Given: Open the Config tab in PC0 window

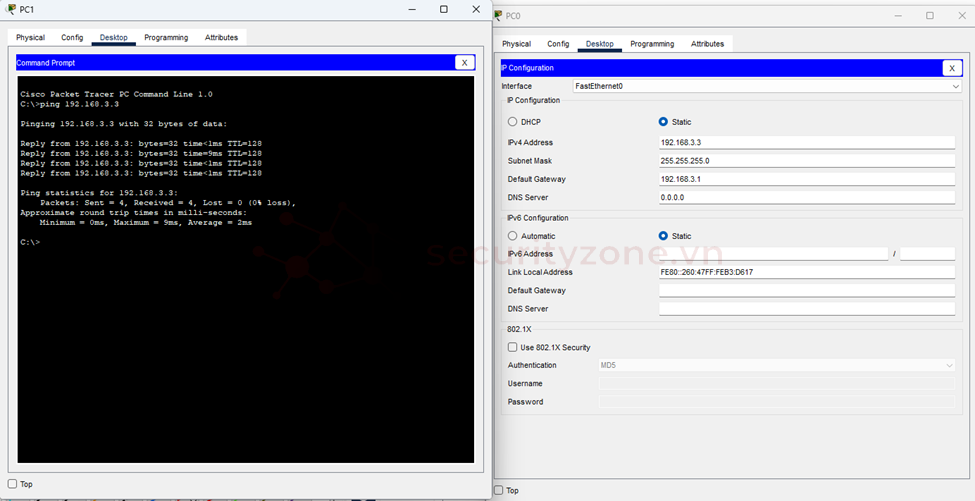Looking at the screenshot, I should tap(558, 44).
